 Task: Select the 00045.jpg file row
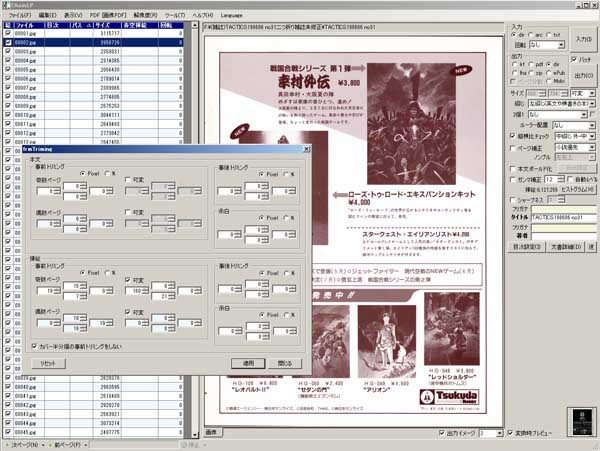pyautogui.click(x=94, y=432)
